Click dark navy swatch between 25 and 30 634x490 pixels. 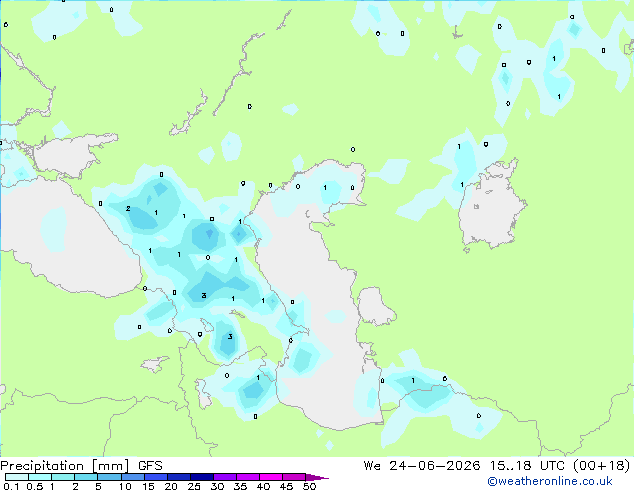[x=201, y=477]
